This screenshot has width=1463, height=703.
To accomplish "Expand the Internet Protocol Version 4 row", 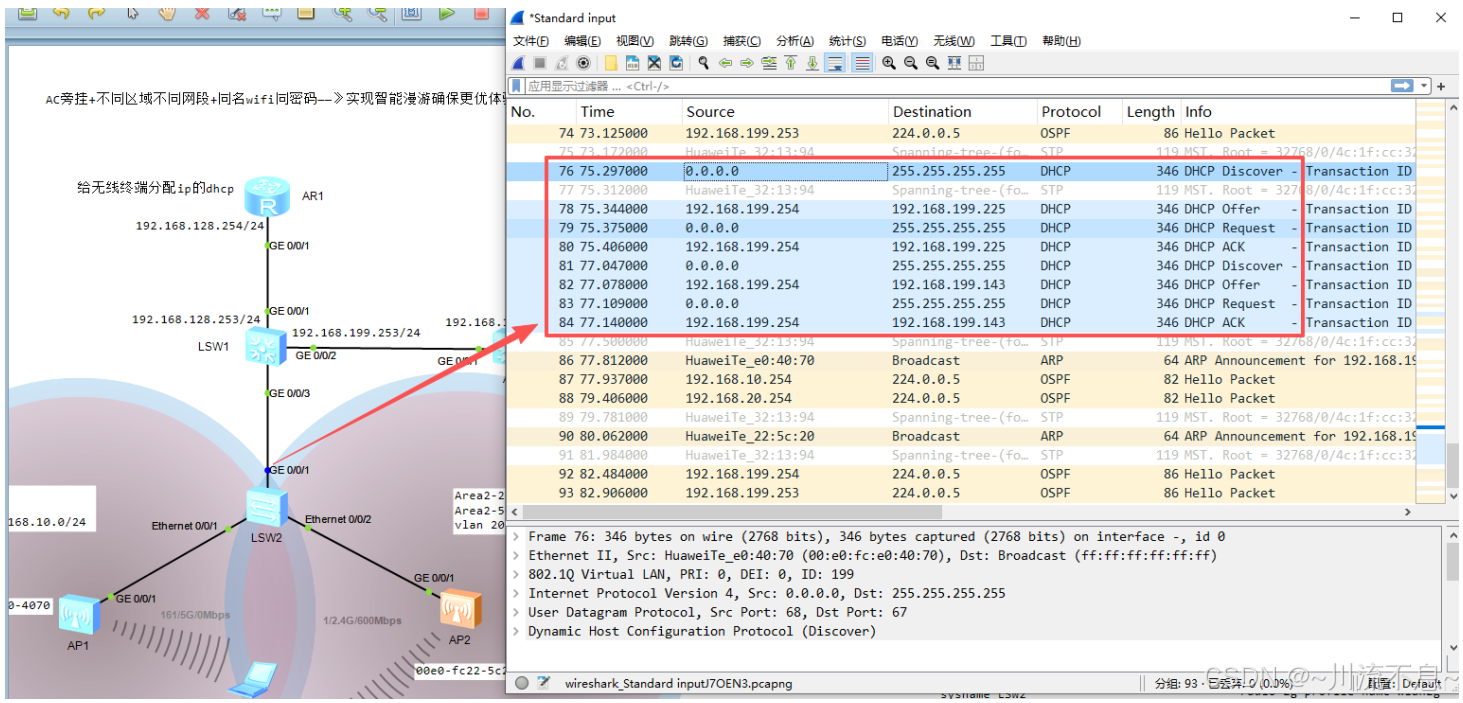I will coord(515,594).
